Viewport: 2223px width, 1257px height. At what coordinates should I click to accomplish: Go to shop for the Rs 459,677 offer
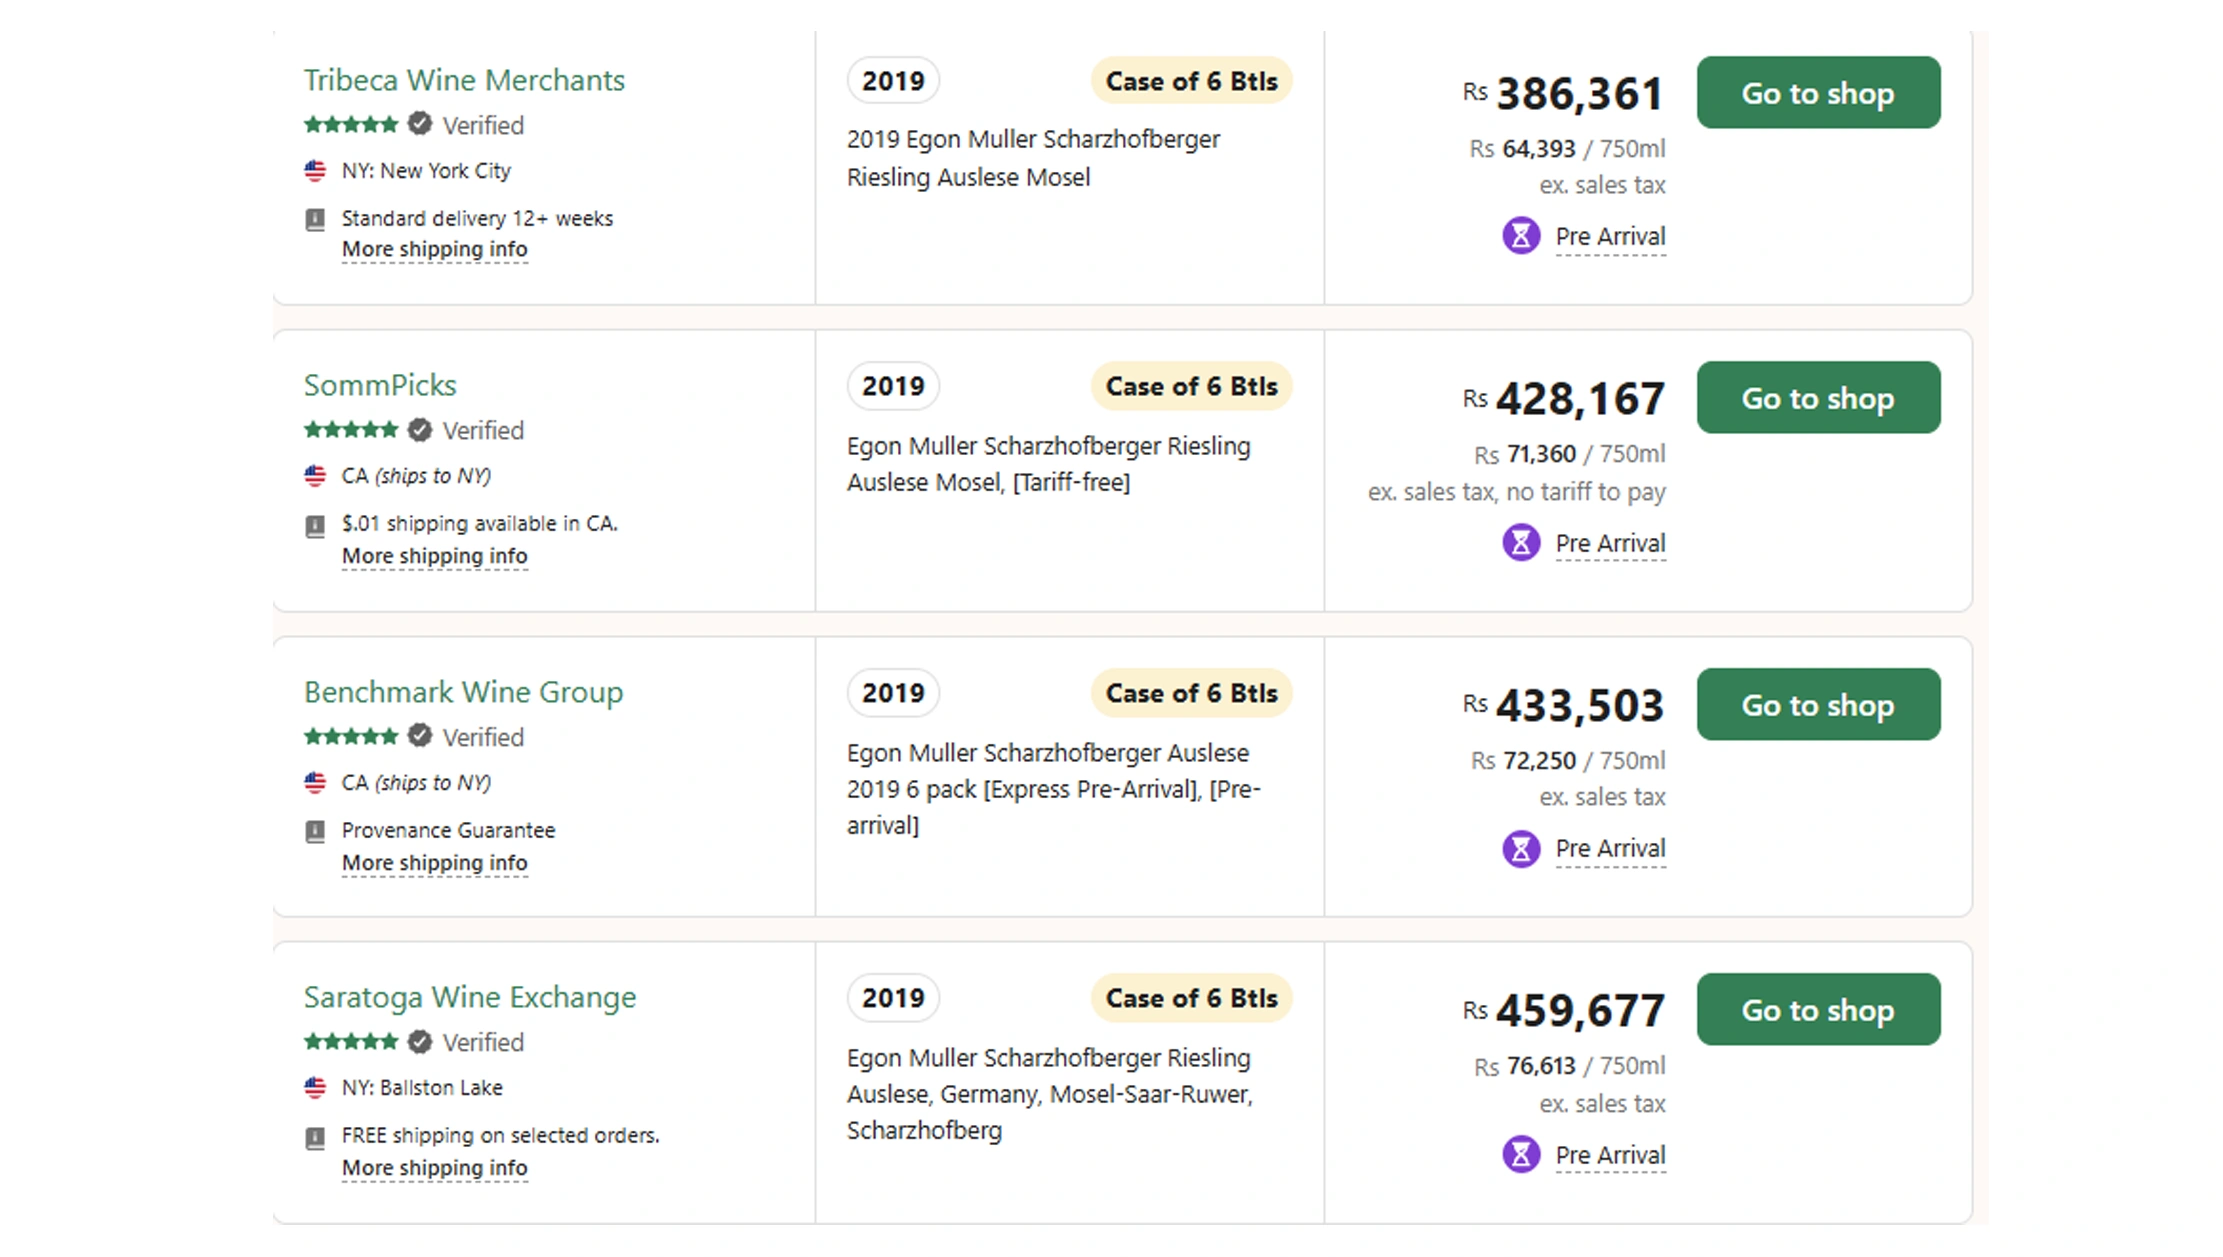(1818, 1009)
